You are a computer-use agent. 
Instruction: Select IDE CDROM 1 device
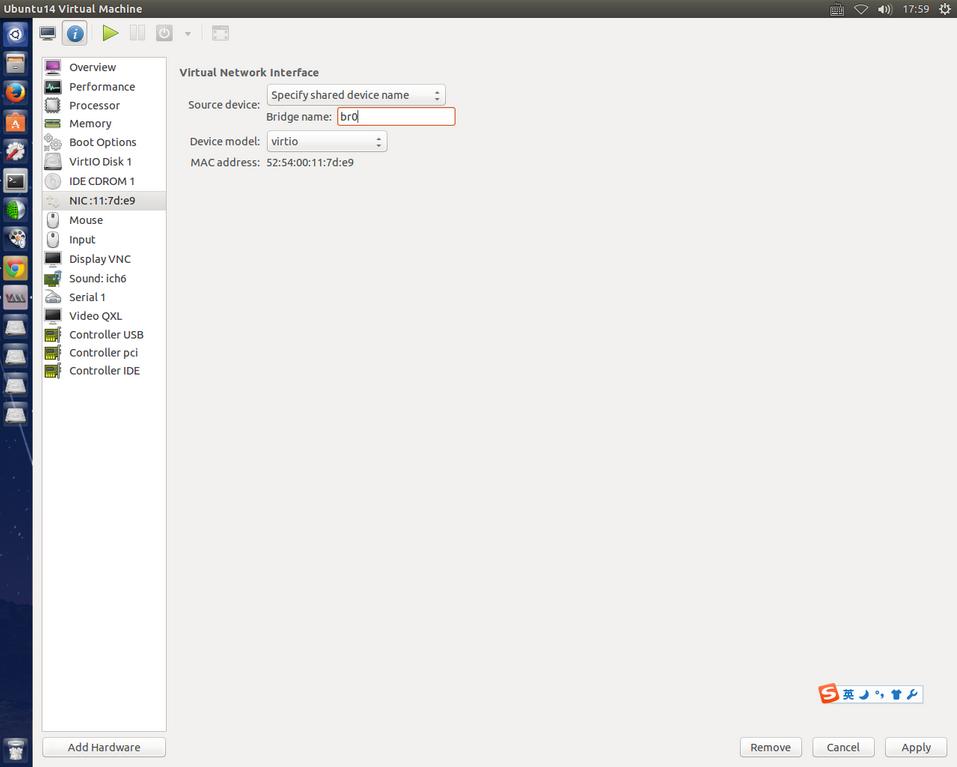click(101, 181)
